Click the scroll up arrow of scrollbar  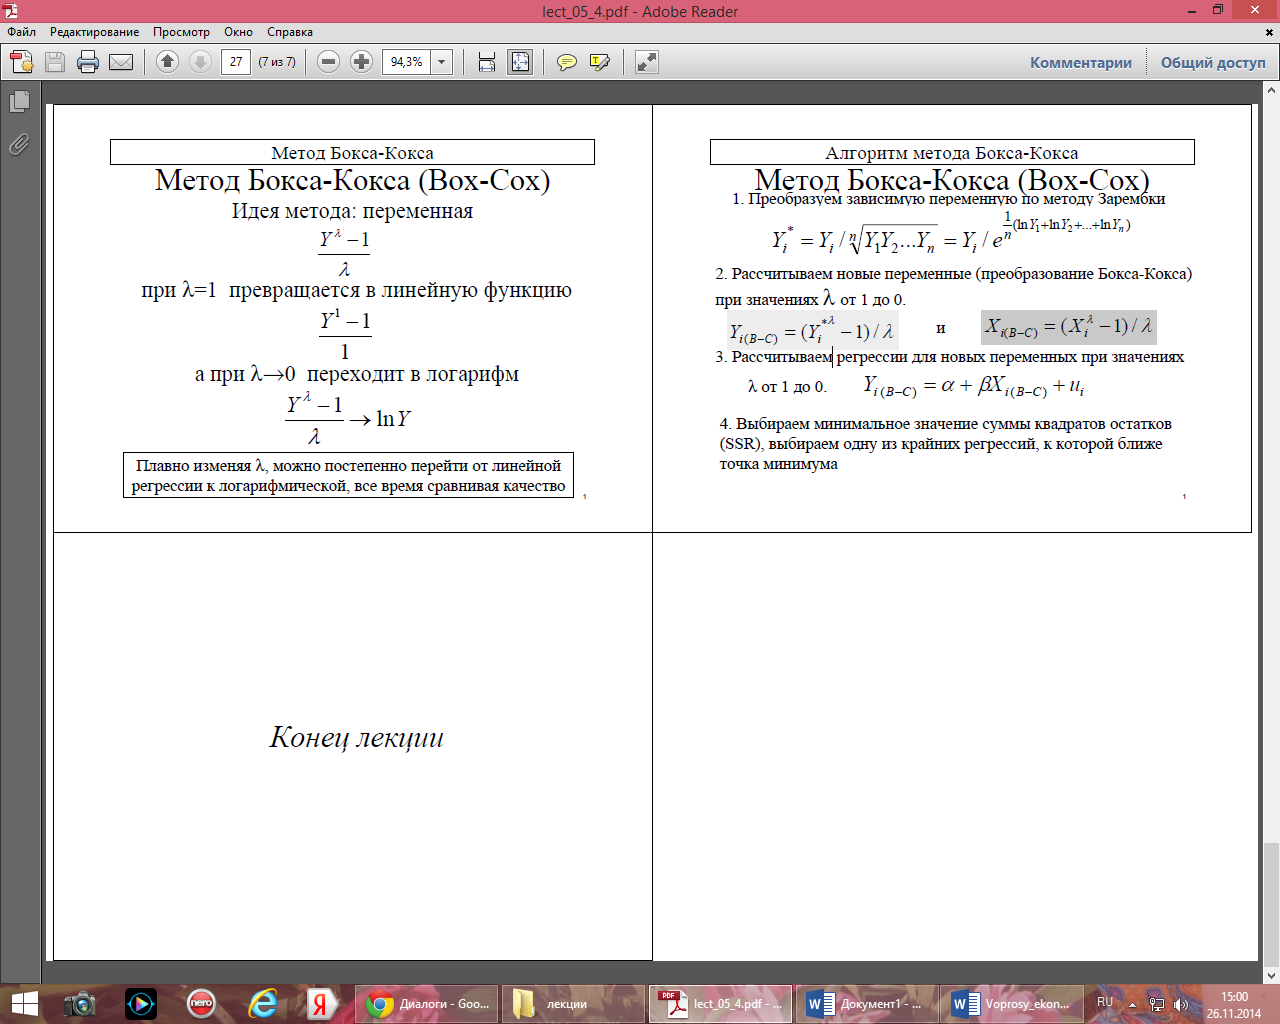pos(1271,91)
